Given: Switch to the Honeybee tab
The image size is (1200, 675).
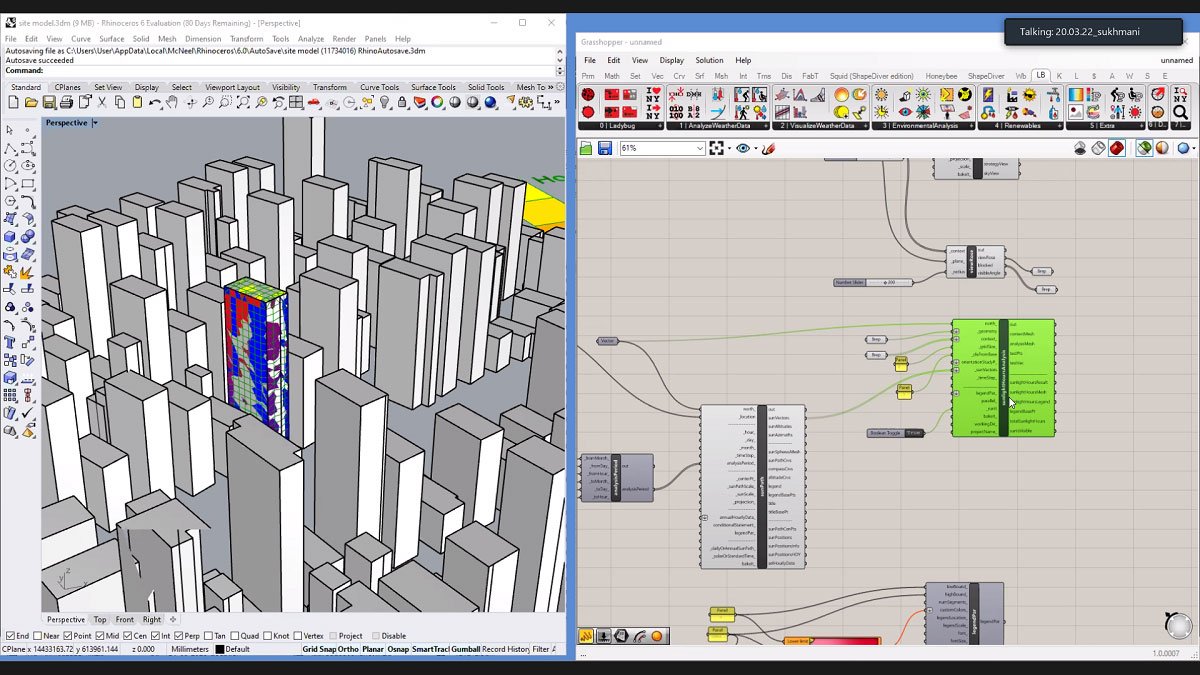Looking at the screenshot, I should (940, 76).
